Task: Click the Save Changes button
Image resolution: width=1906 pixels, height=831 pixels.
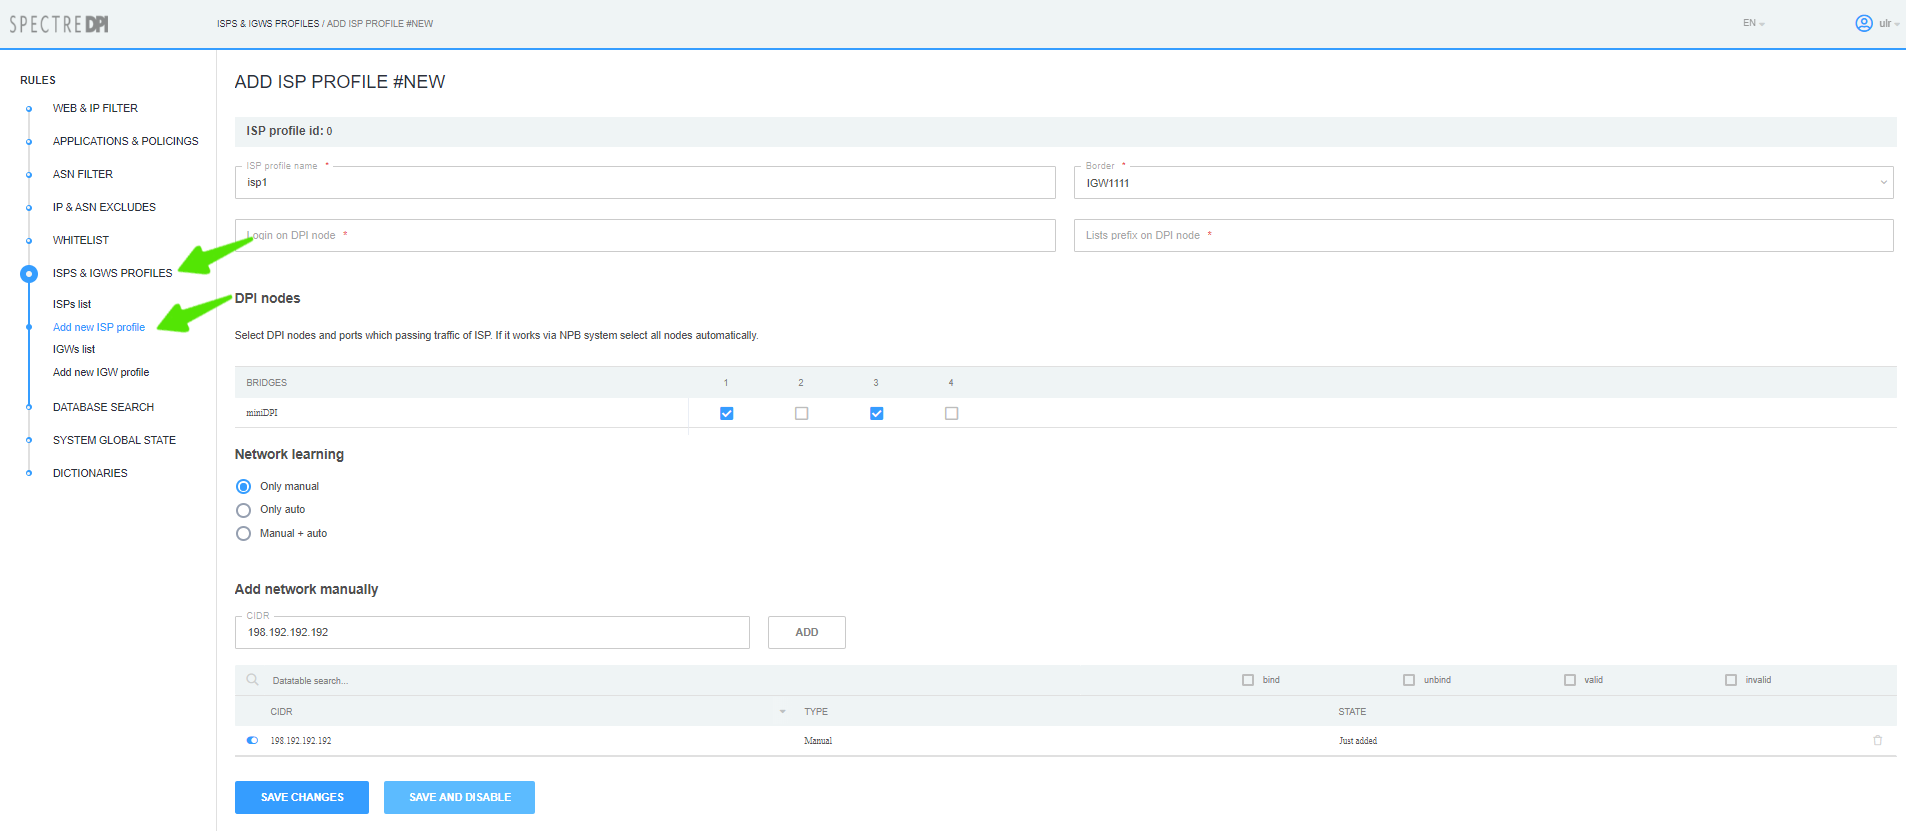Action: [302, 797]
